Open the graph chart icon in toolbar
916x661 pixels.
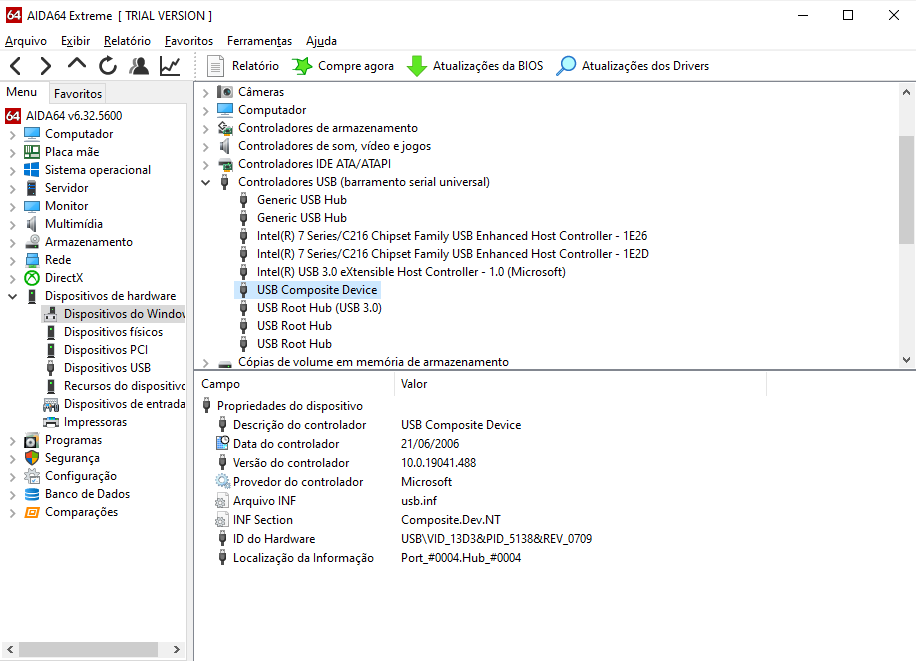[x=170, y=66]
